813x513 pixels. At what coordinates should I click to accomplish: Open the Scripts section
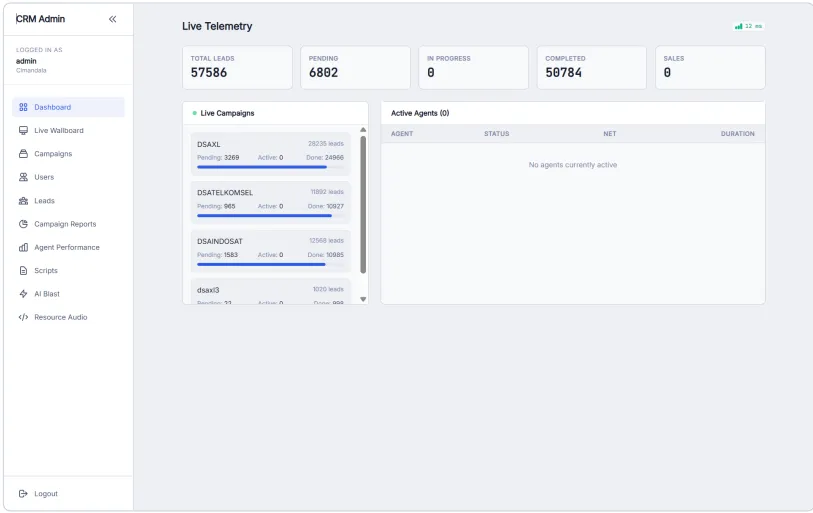68,271
